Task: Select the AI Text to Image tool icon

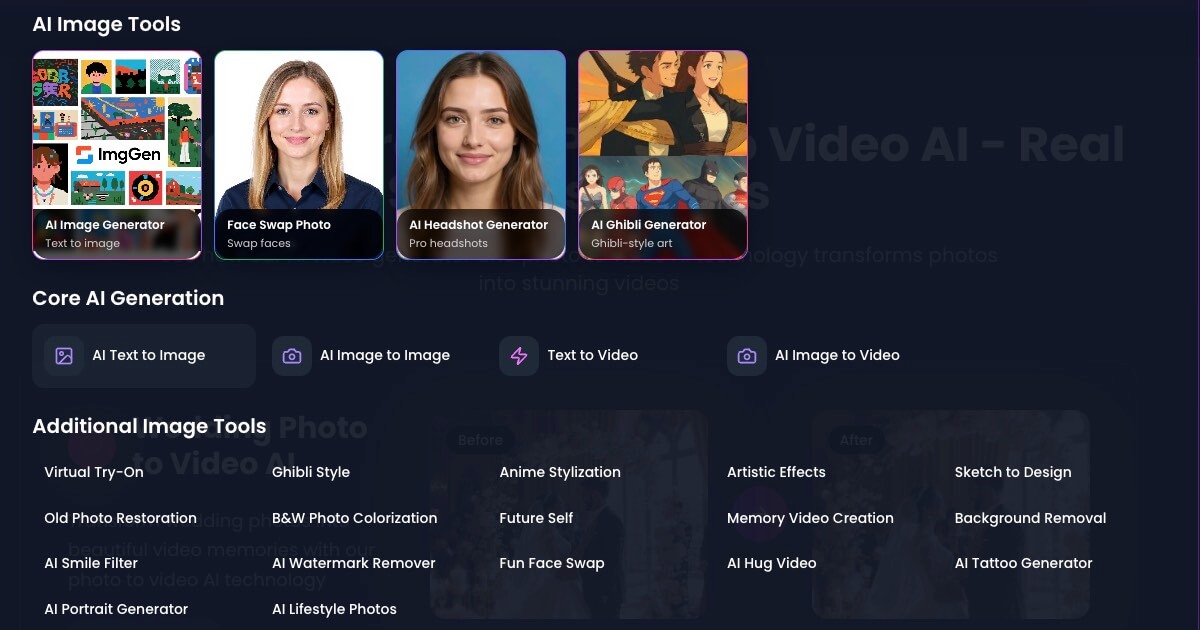Action: (63, 355)
